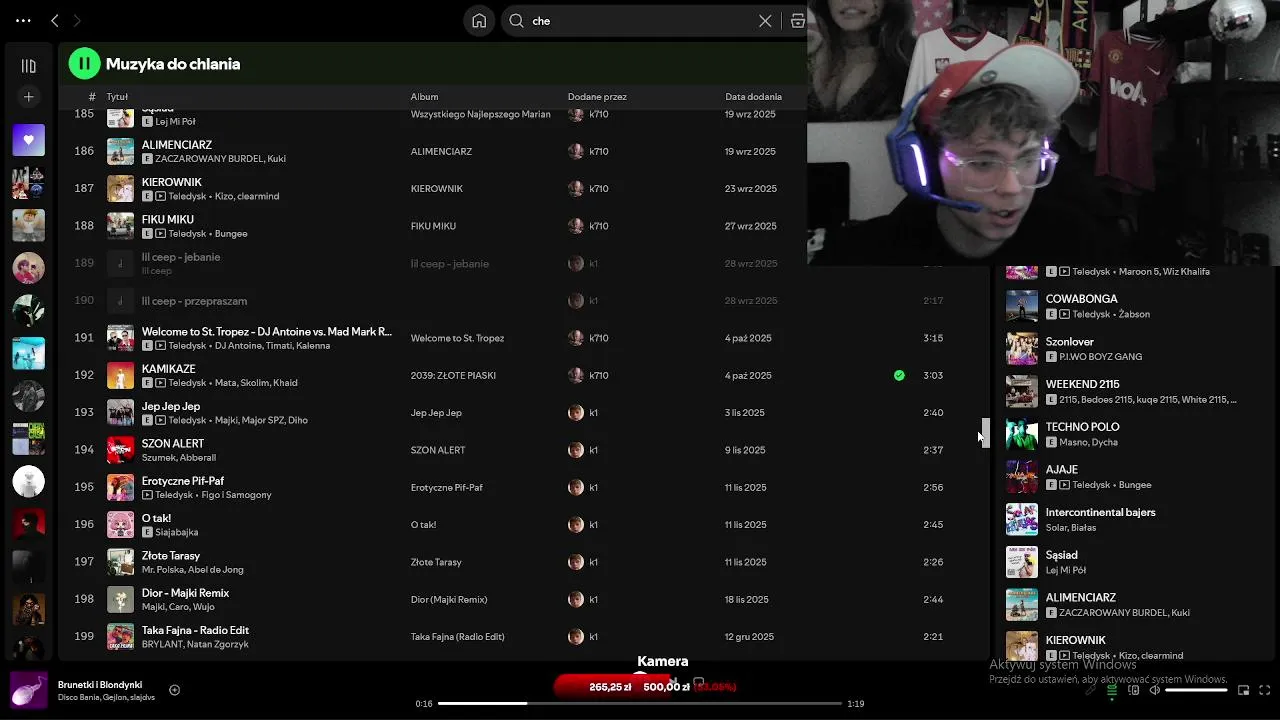1280x720 pixels.
Task: Open Liked Songs heart tile
Action: [28, 140]
